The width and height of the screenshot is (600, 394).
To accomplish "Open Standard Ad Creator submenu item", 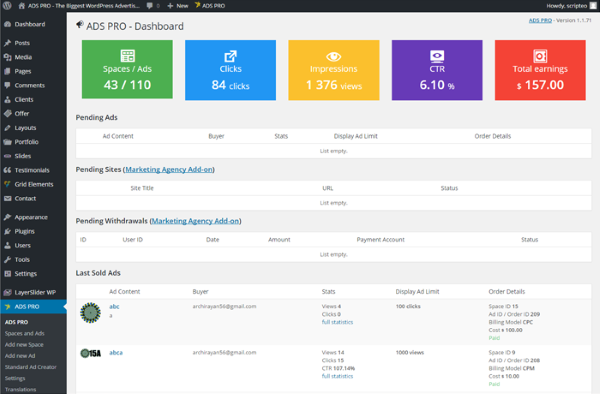I will [x=31, y=367].
